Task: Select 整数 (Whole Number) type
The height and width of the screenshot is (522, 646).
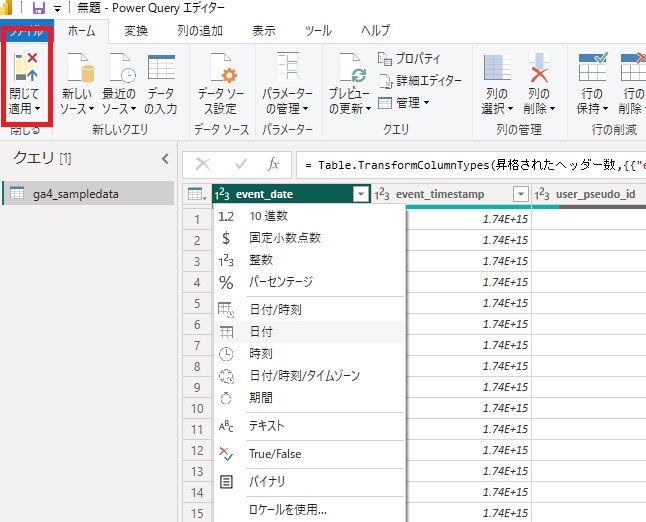Action: point(310,260)
